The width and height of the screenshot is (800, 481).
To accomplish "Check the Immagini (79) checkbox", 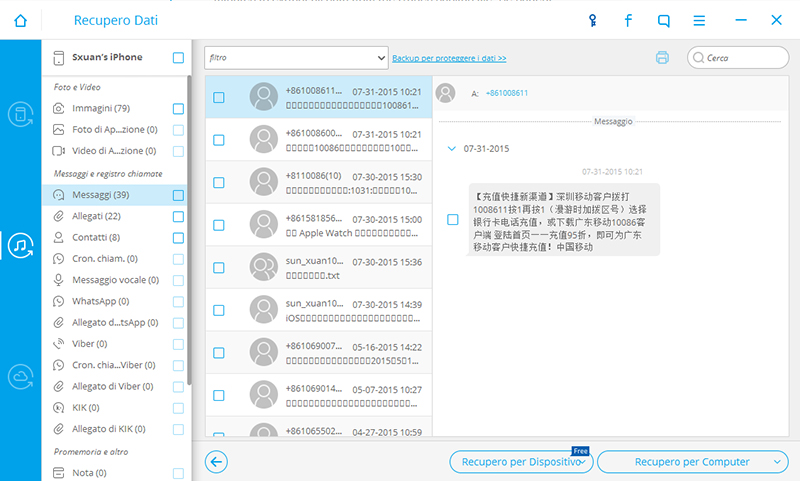I will point(178,108).
